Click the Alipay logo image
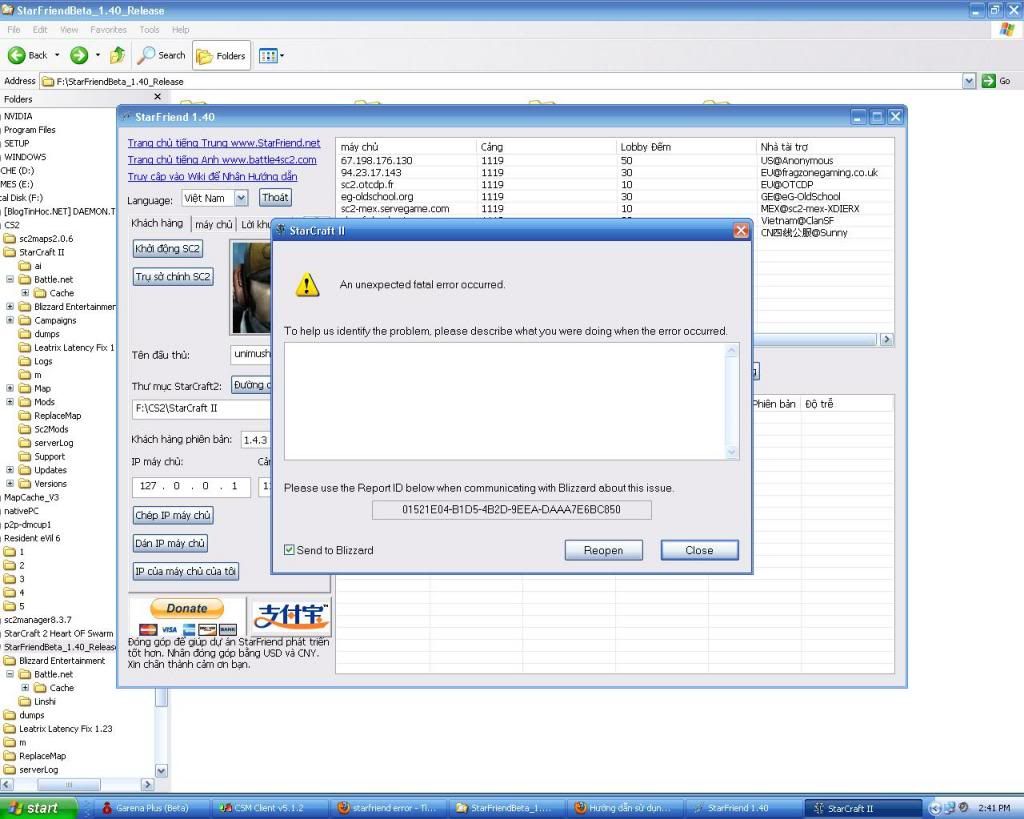 291,617
